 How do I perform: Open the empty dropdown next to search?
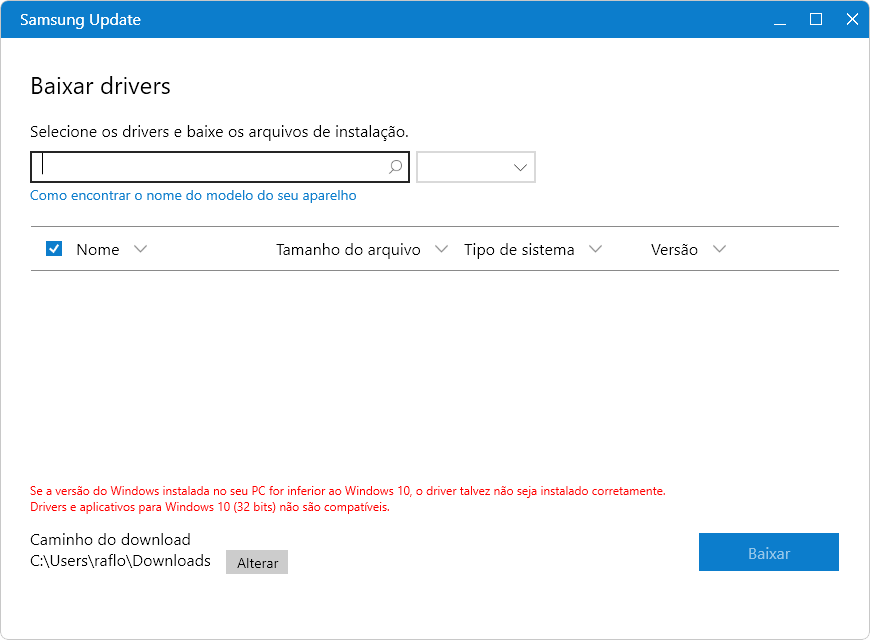tap(476, 167)
